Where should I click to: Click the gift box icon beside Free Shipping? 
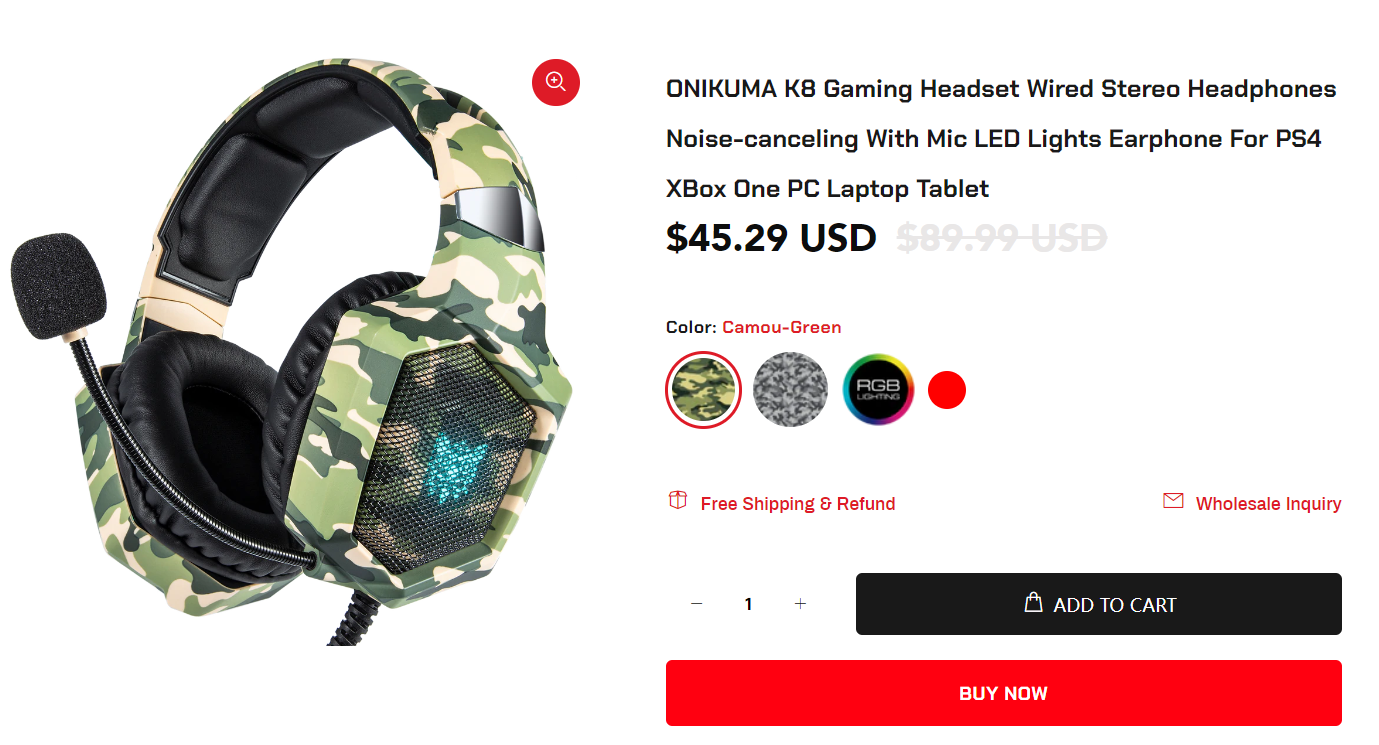(678, 500)
